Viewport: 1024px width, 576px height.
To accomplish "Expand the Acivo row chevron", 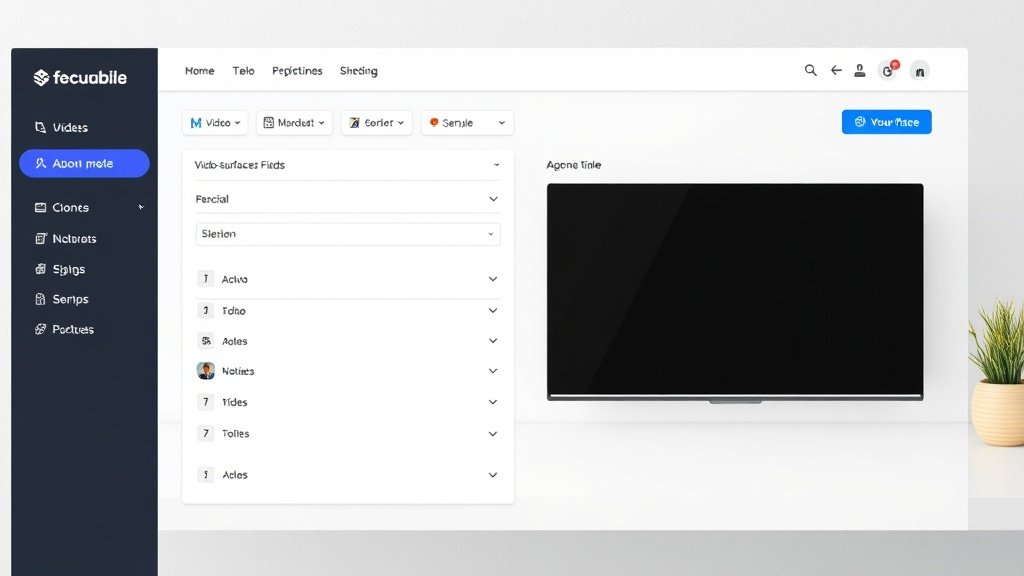I will (x=493, y=279).
